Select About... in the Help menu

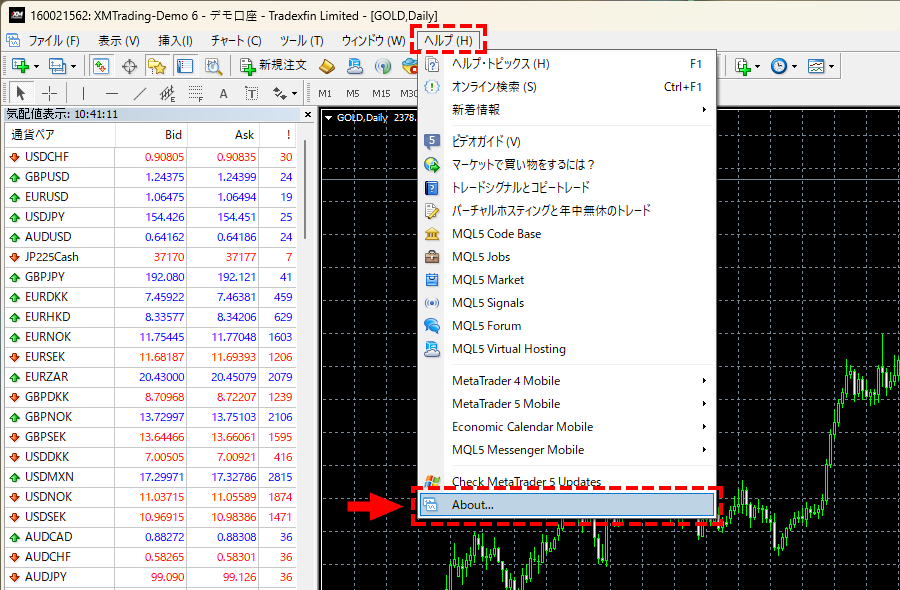point(567,505)
